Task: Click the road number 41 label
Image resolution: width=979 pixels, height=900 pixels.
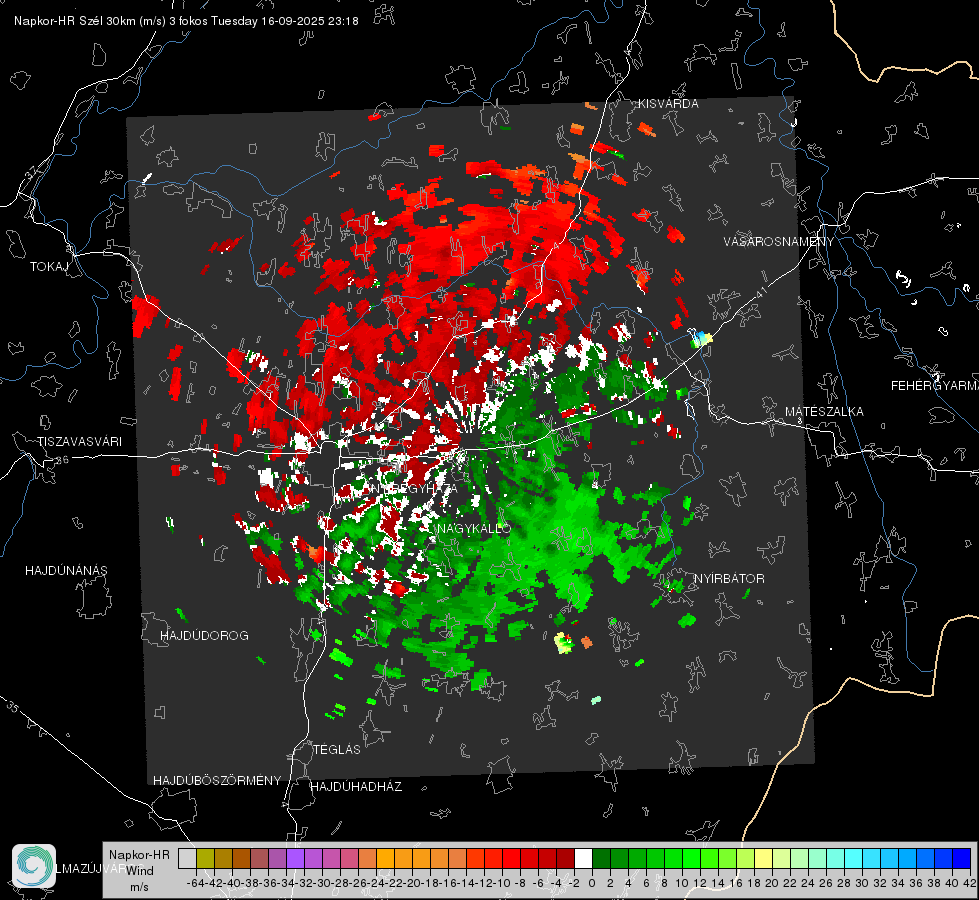Action: point(762,291)
